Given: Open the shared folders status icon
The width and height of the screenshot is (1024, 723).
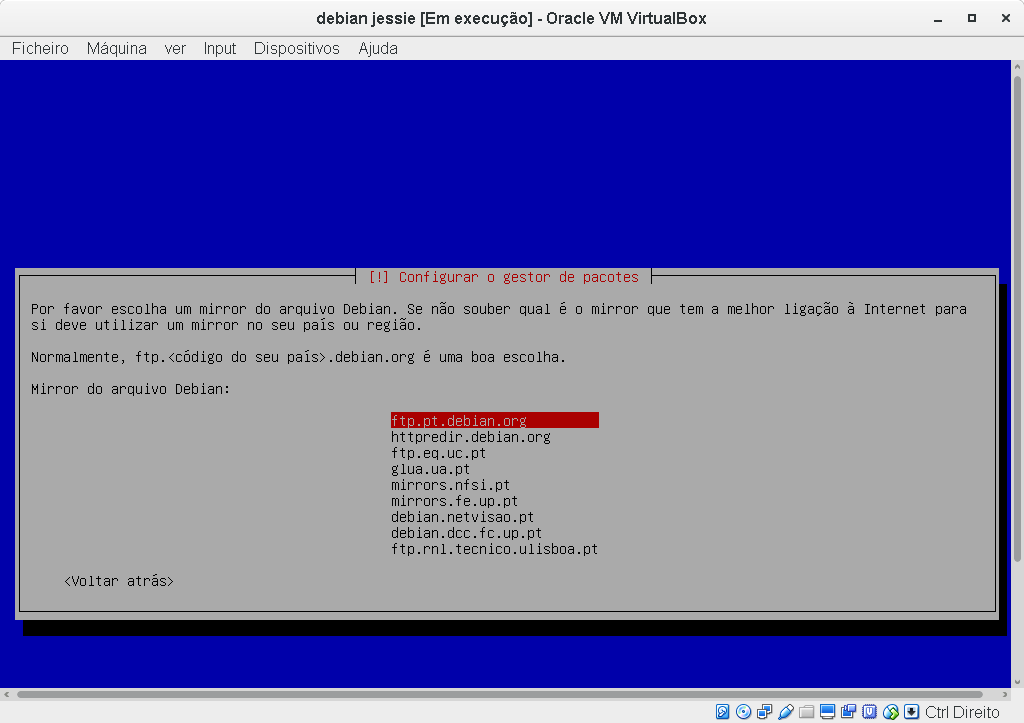Looking at the screenshot, I should pos(807,712).
